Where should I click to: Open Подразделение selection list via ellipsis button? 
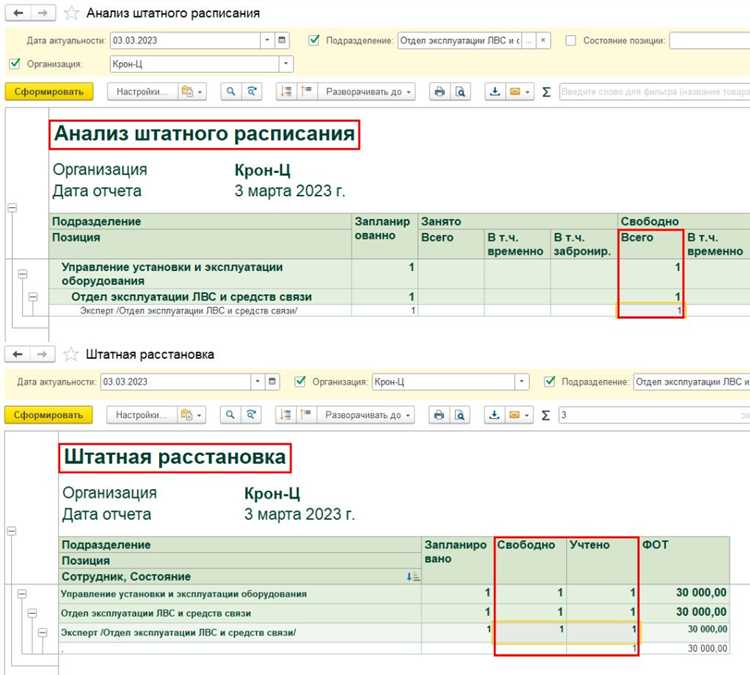coord(529,40)
